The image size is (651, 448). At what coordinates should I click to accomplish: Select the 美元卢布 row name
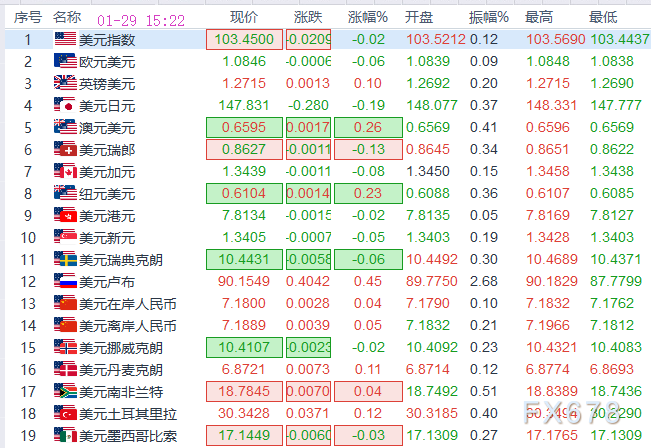[107, 282]
